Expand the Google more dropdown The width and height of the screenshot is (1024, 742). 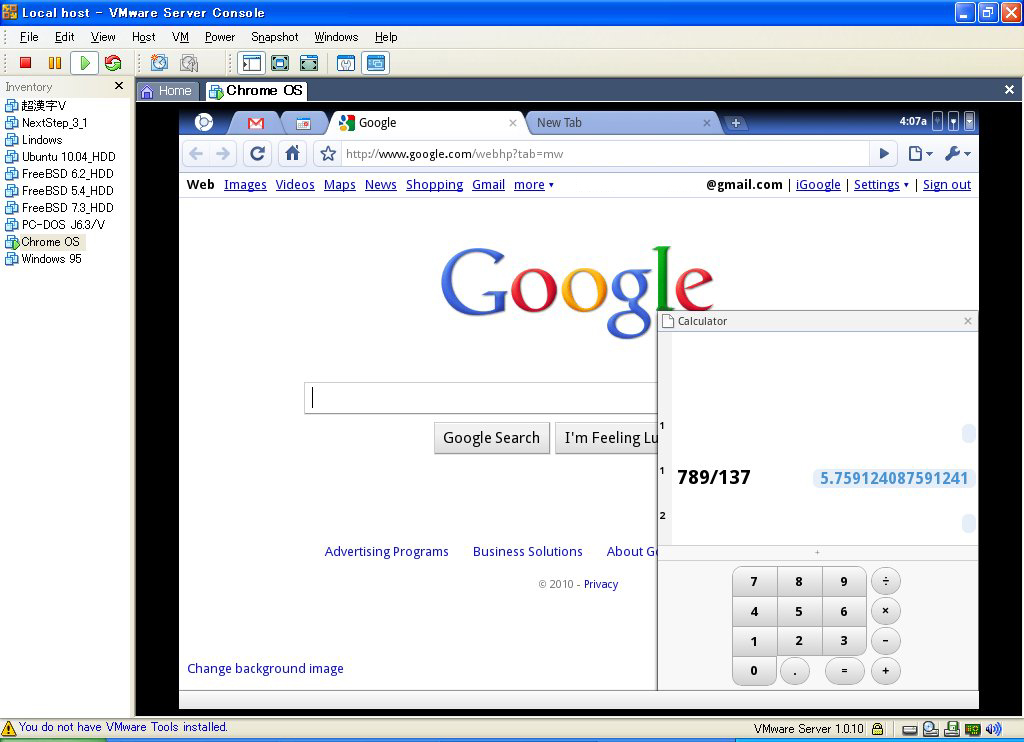pos(534,185)
